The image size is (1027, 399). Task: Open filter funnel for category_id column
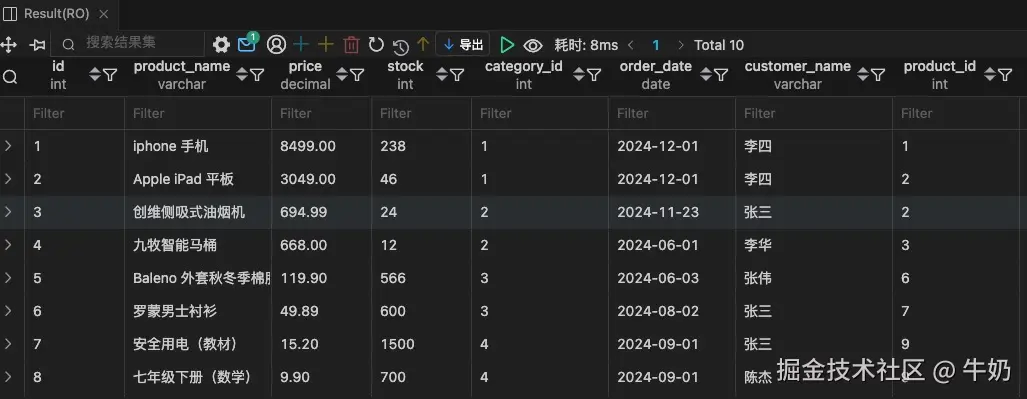593,75
